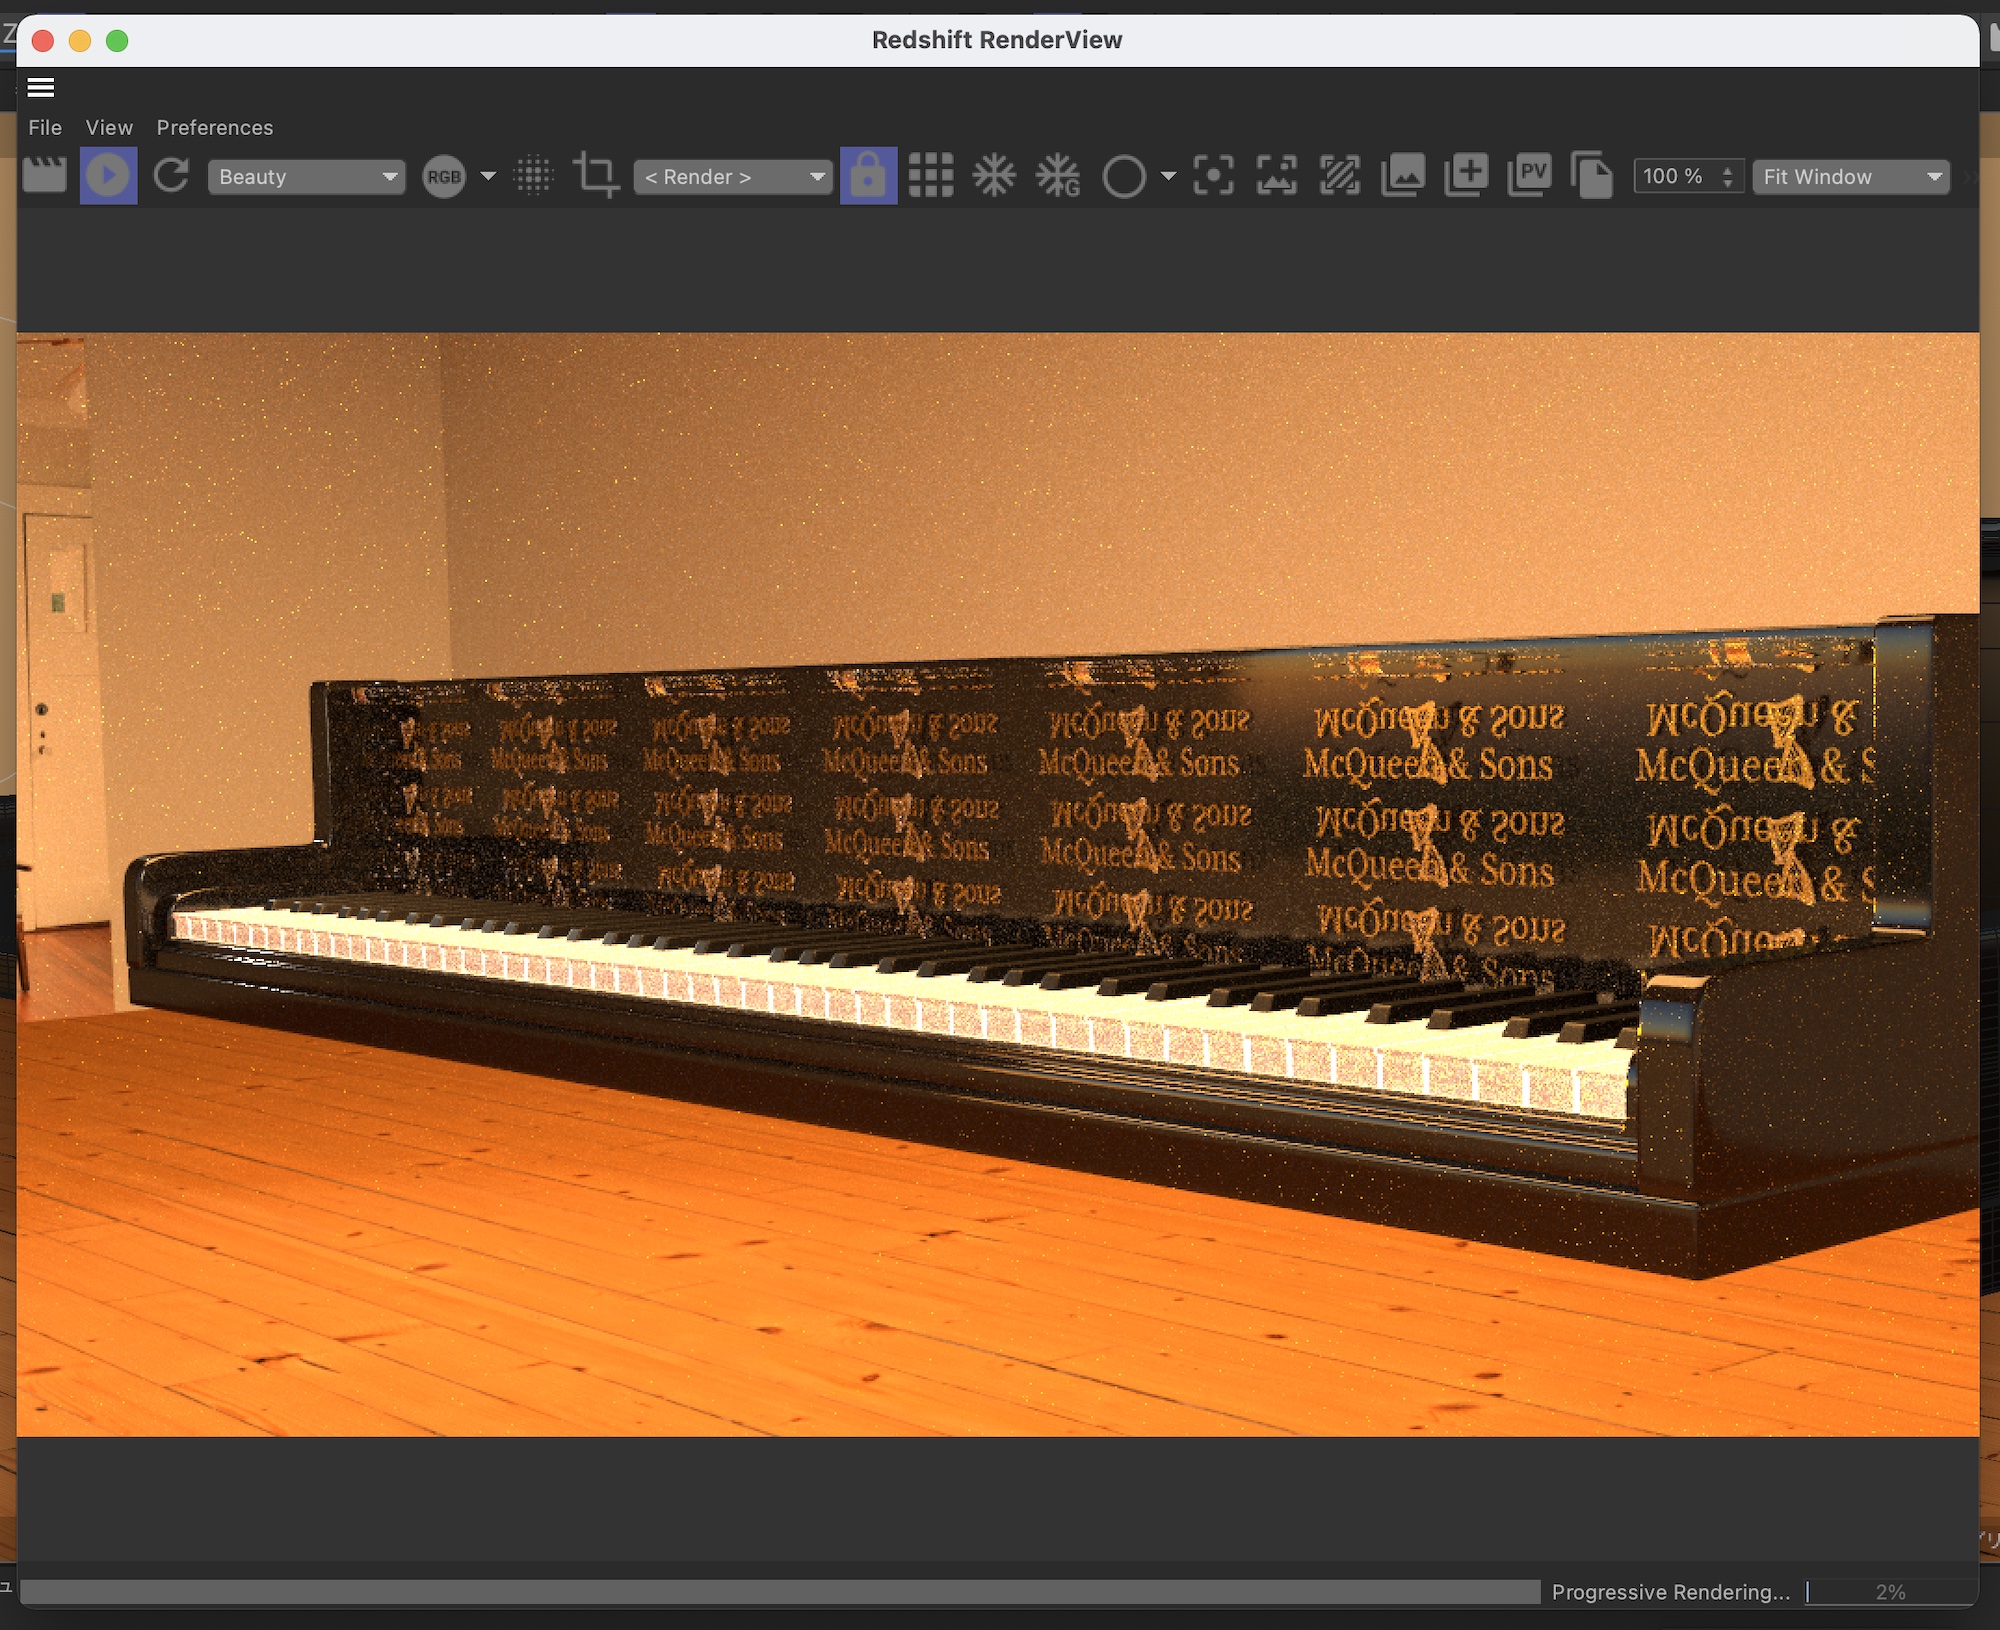
Task: Open the File menu
Action: 45,127
